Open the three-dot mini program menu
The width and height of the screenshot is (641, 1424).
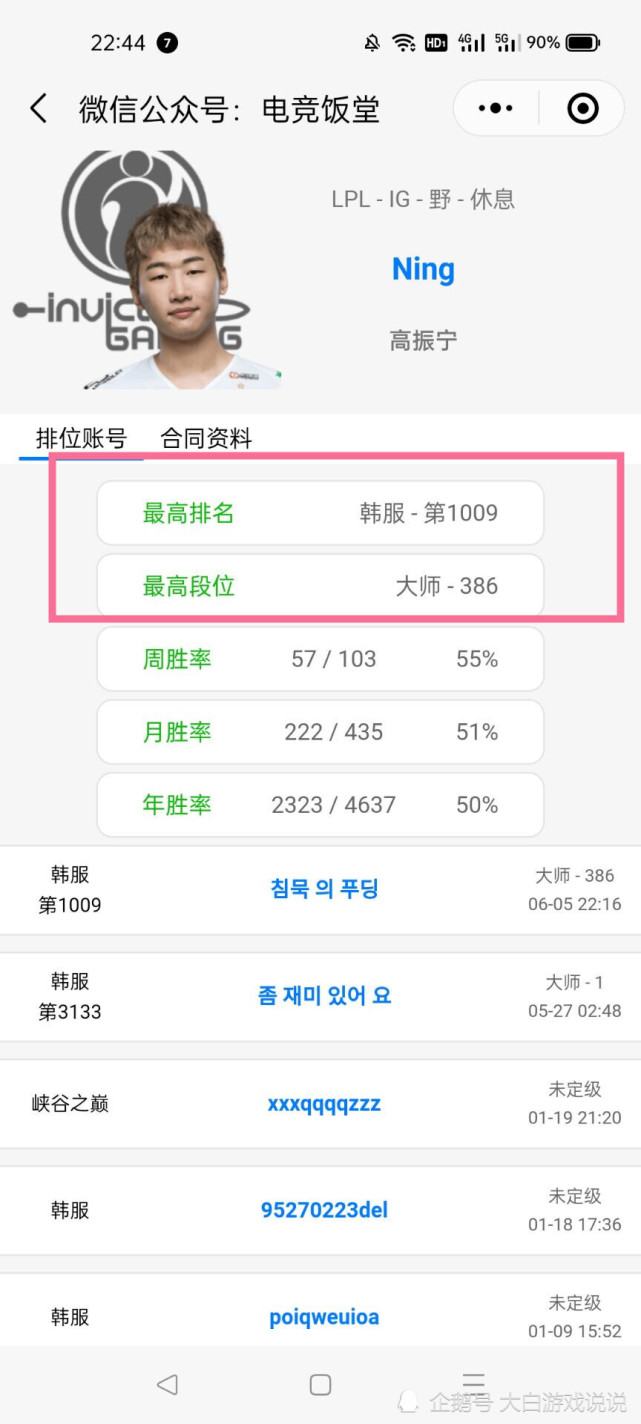(x=493, y=108)
